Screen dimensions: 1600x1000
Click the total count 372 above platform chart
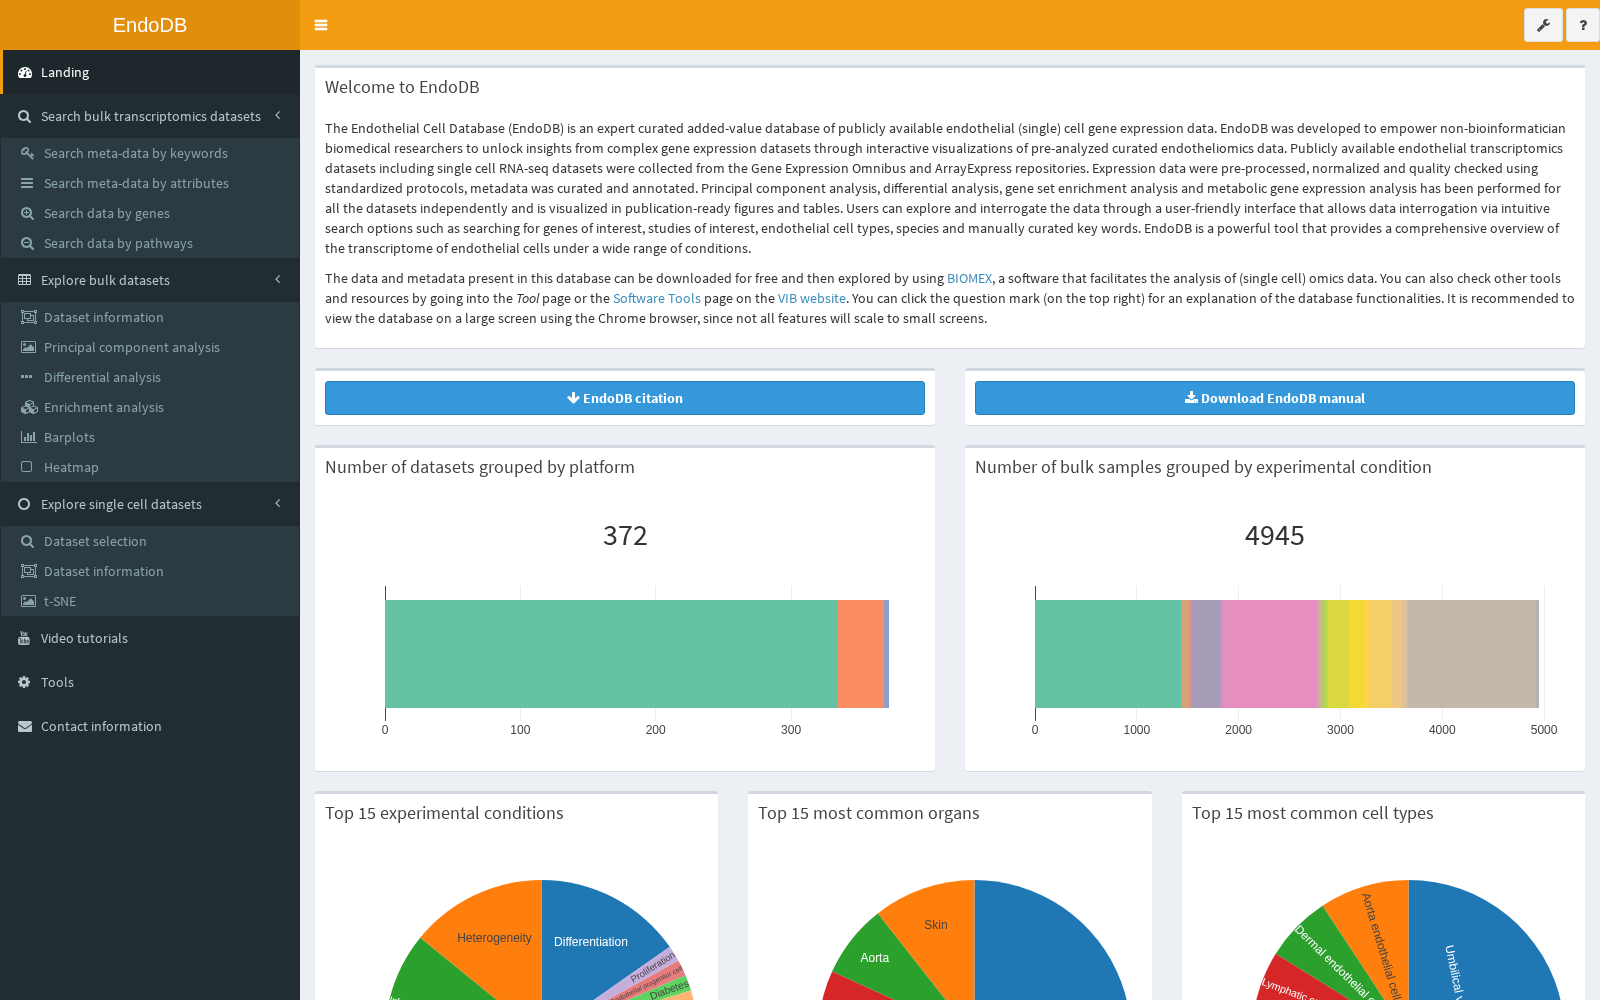pos(625,536)
